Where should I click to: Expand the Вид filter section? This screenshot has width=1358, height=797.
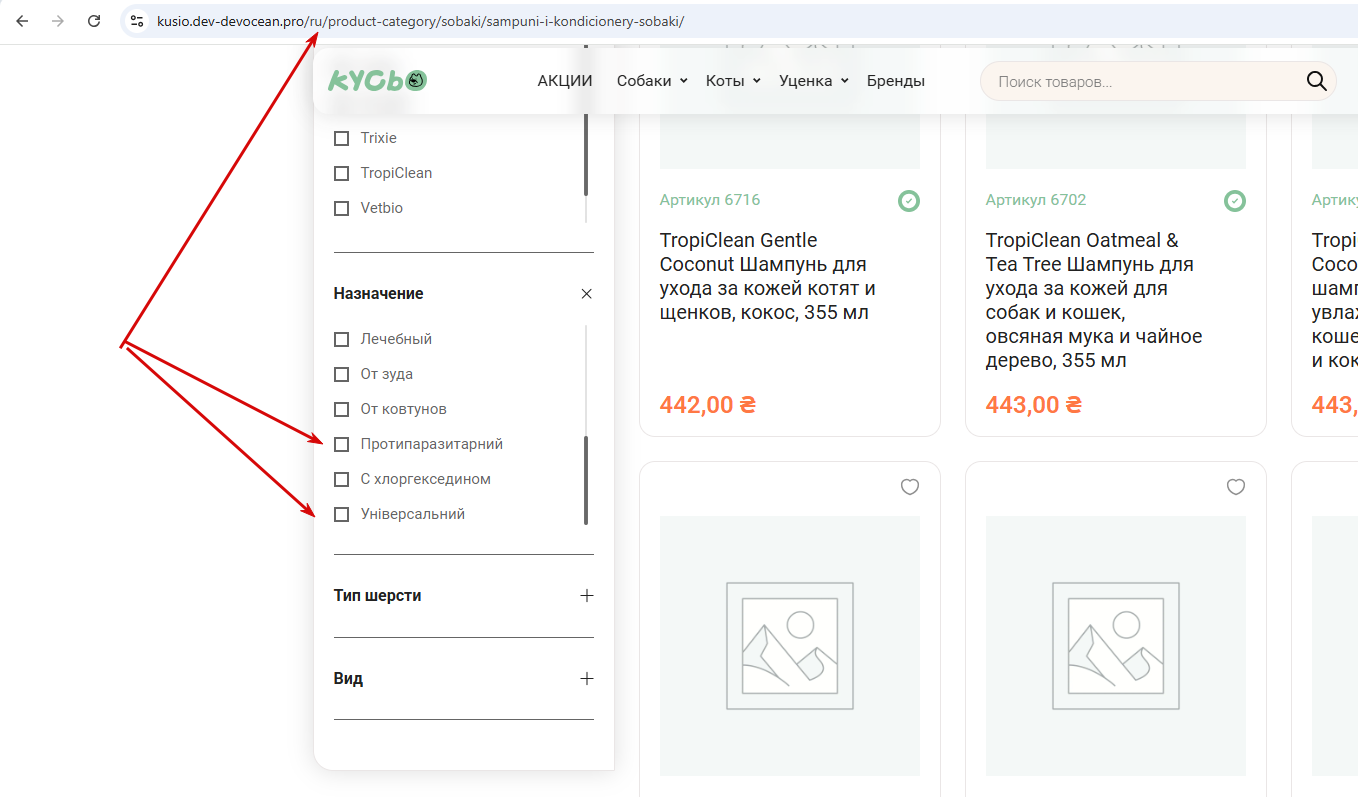(586, 678)
